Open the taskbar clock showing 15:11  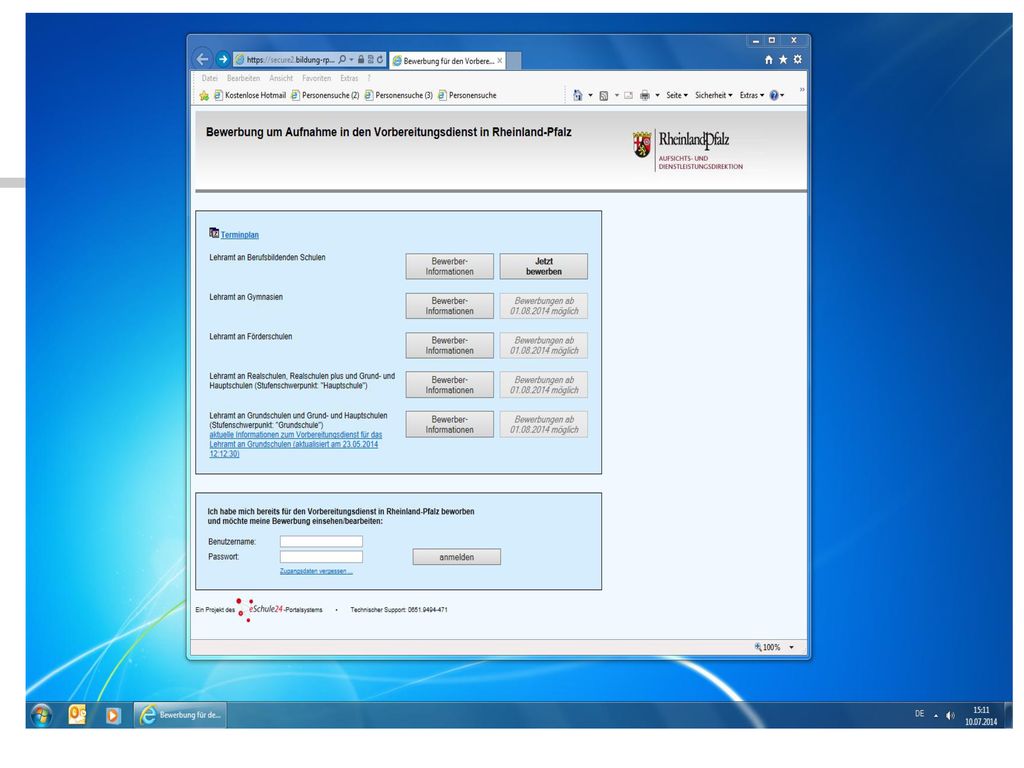[x=981, y=716]
